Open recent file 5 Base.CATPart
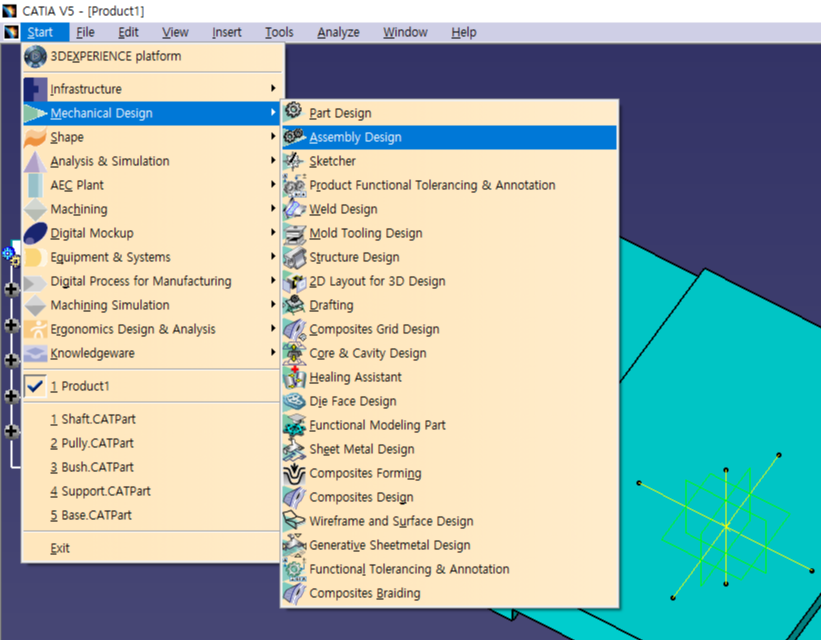 (152, 515)
